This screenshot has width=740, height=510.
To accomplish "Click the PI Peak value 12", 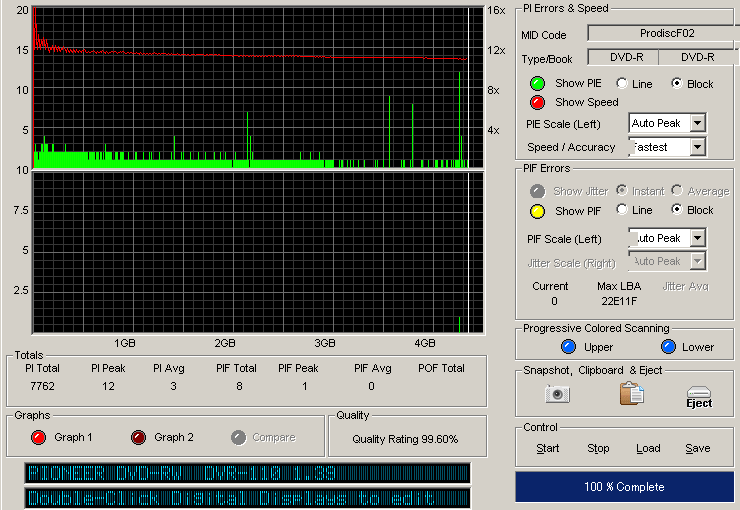I will (108, 386).
